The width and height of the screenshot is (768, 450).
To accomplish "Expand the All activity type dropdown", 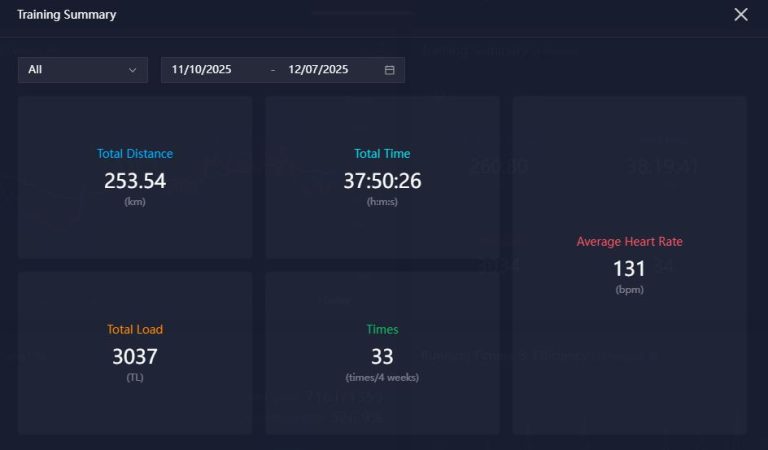I will click(83, 70).
